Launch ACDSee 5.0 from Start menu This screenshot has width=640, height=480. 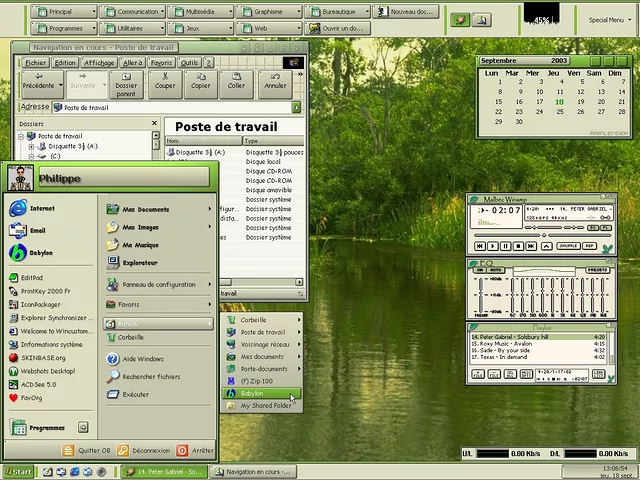point(38,383)
